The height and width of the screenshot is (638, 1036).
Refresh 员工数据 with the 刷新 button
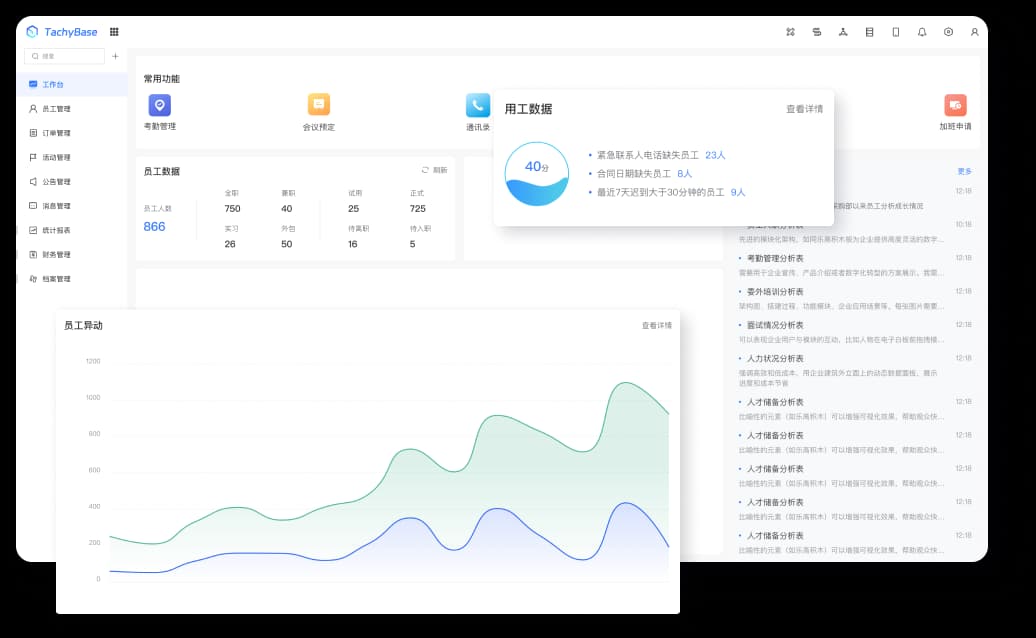[x=434, y=171]
